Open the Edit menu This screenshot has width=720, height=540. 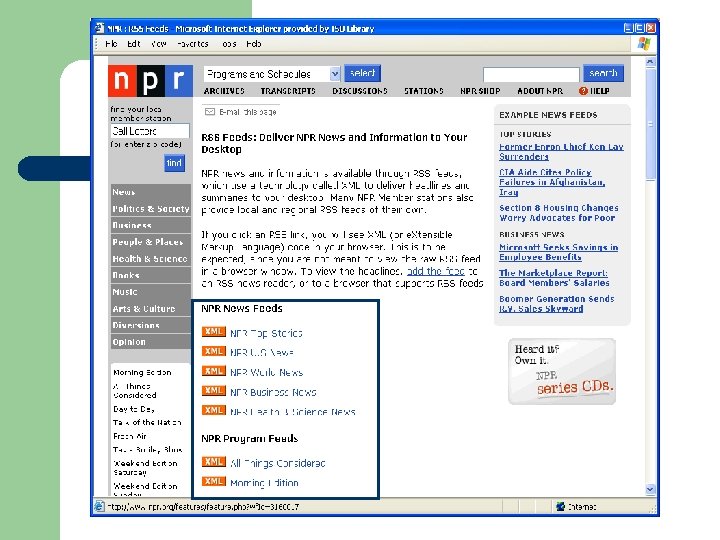pos(134,44)
